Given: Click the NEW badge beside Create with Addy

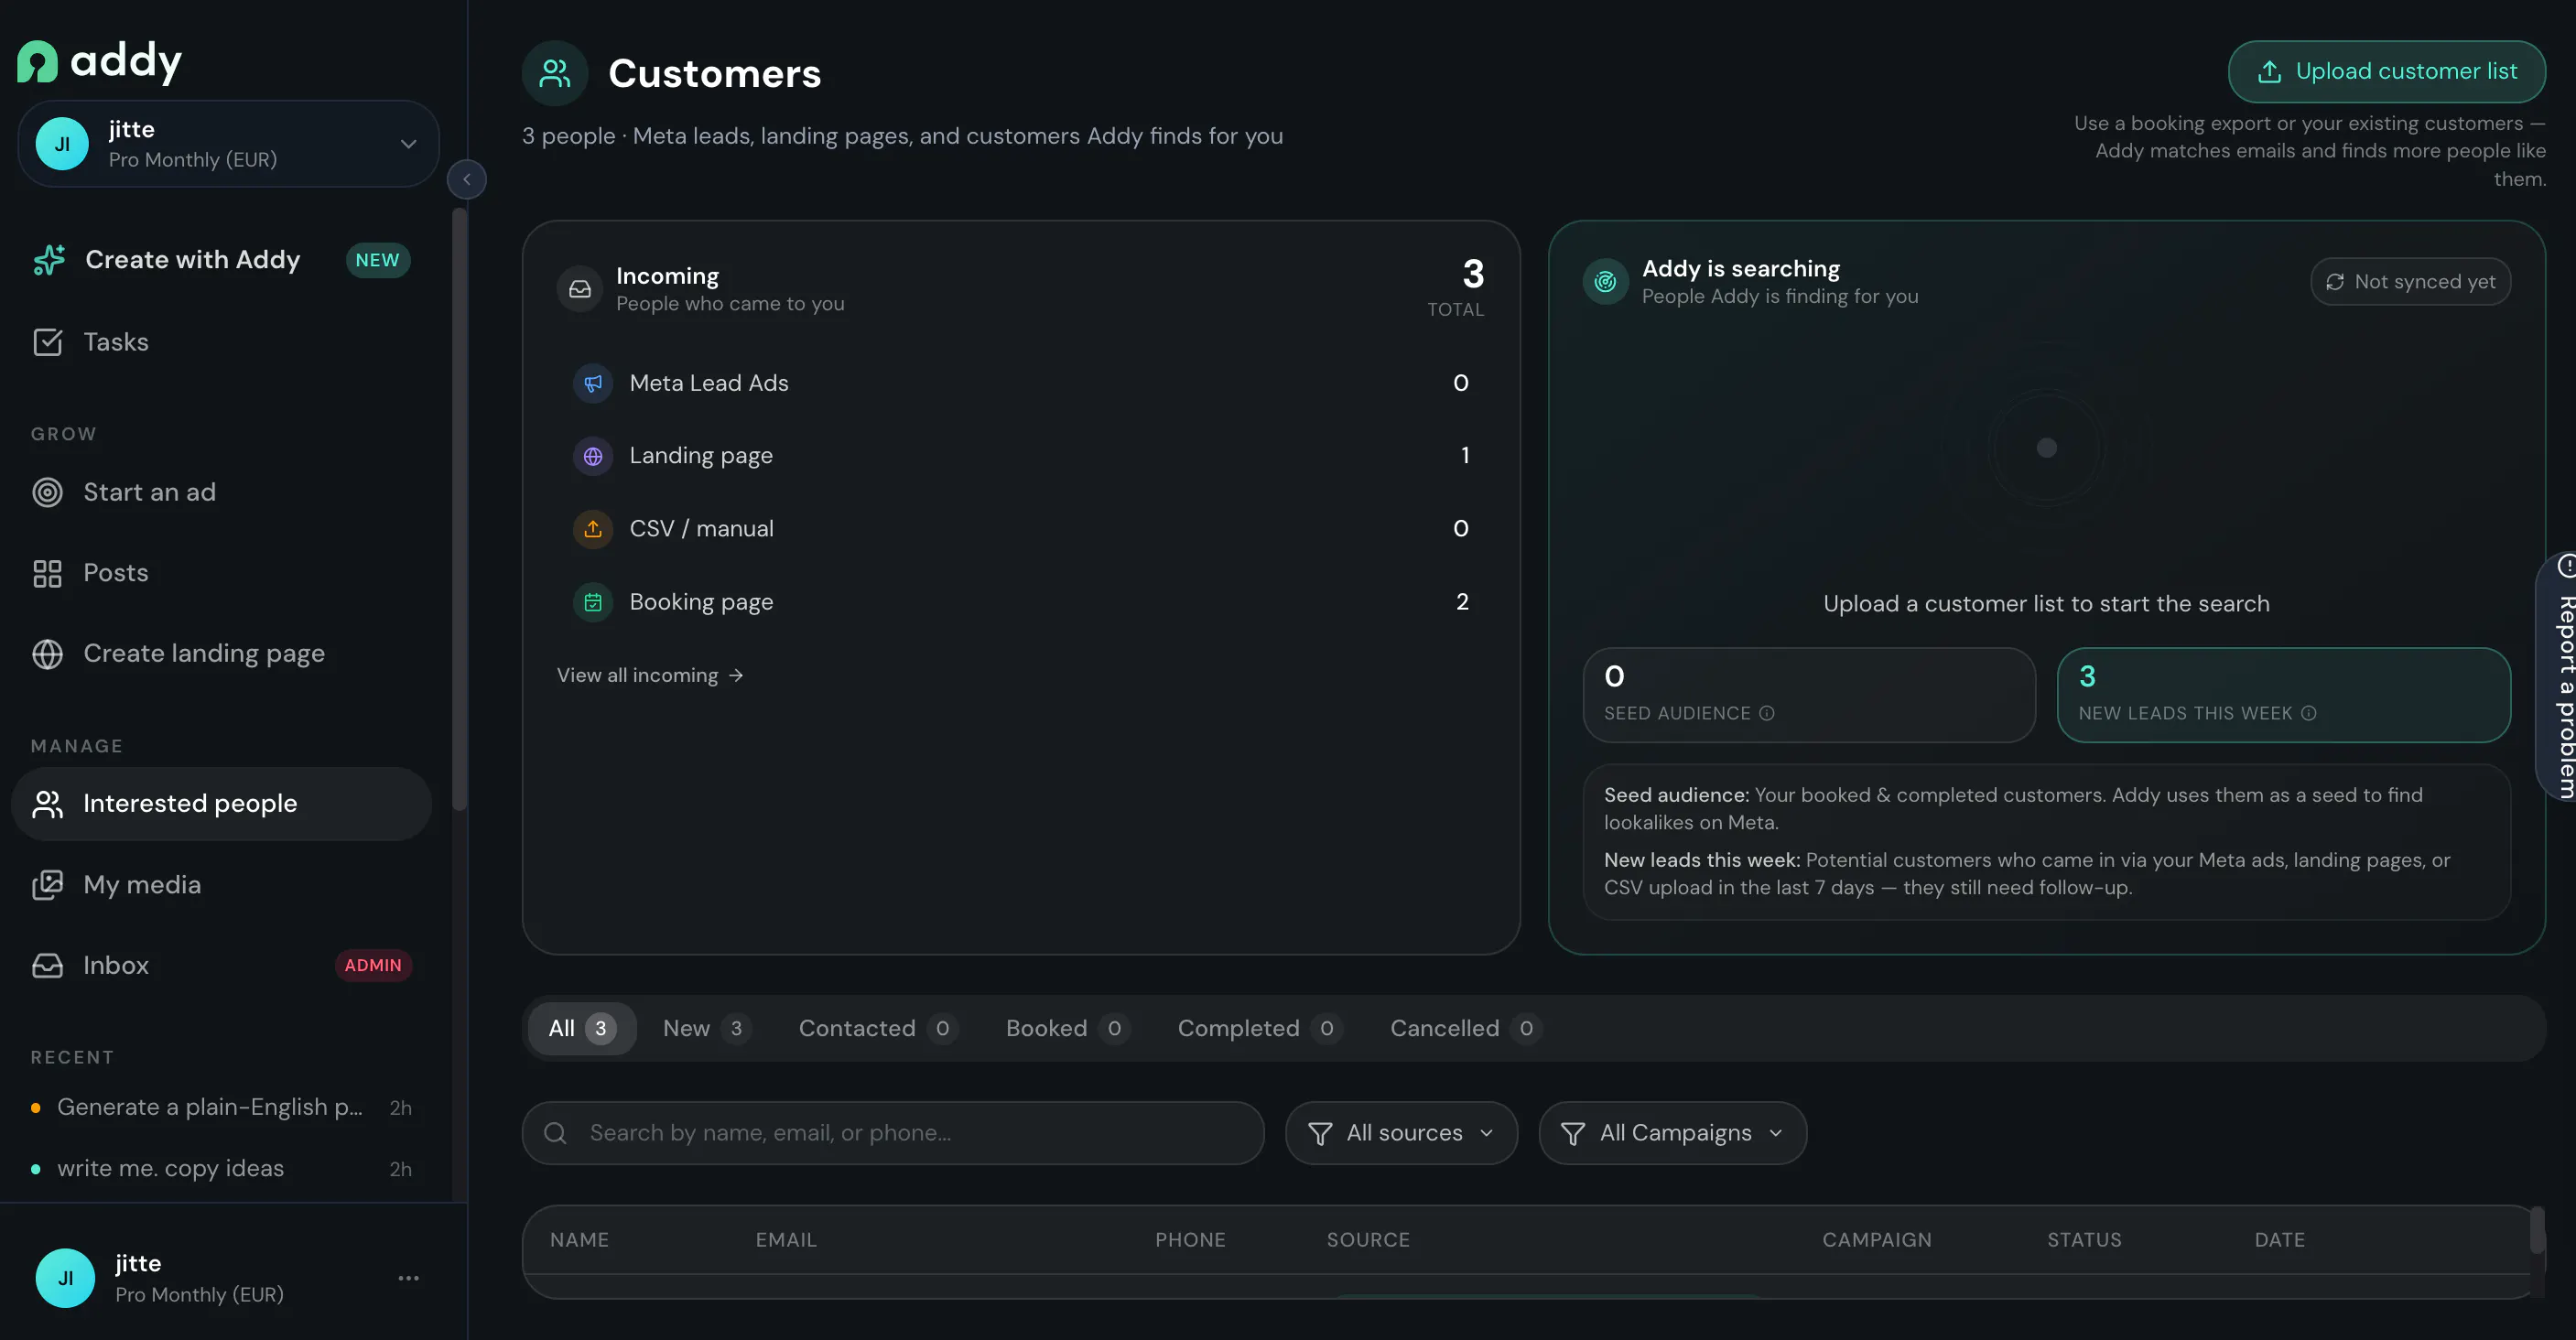Looking at the screenshot, I should pos(377,260).
